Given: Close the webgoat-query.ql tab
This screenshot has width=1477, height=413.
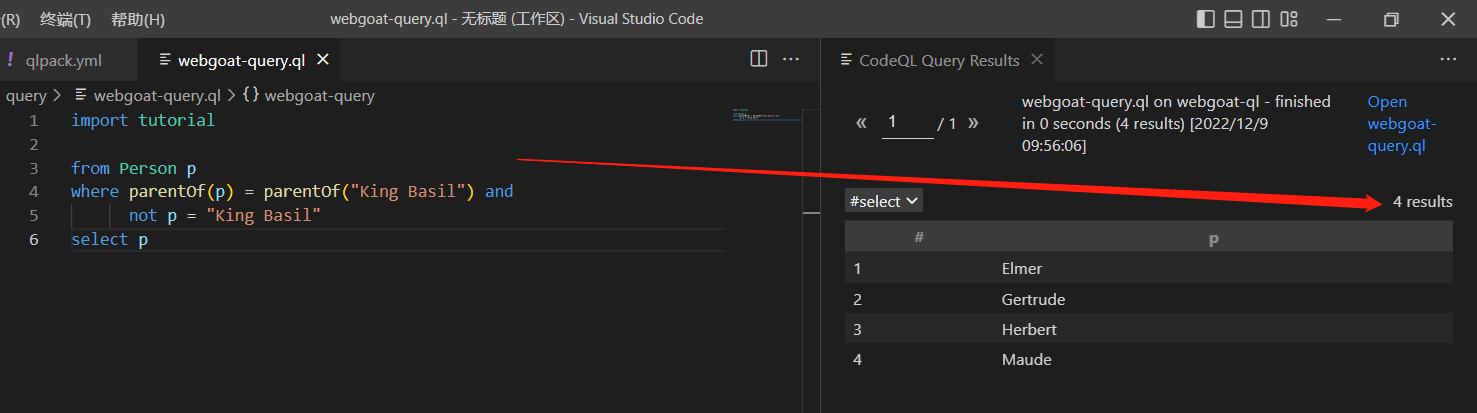Looking at the screenshot, I should tap(322, 60).
